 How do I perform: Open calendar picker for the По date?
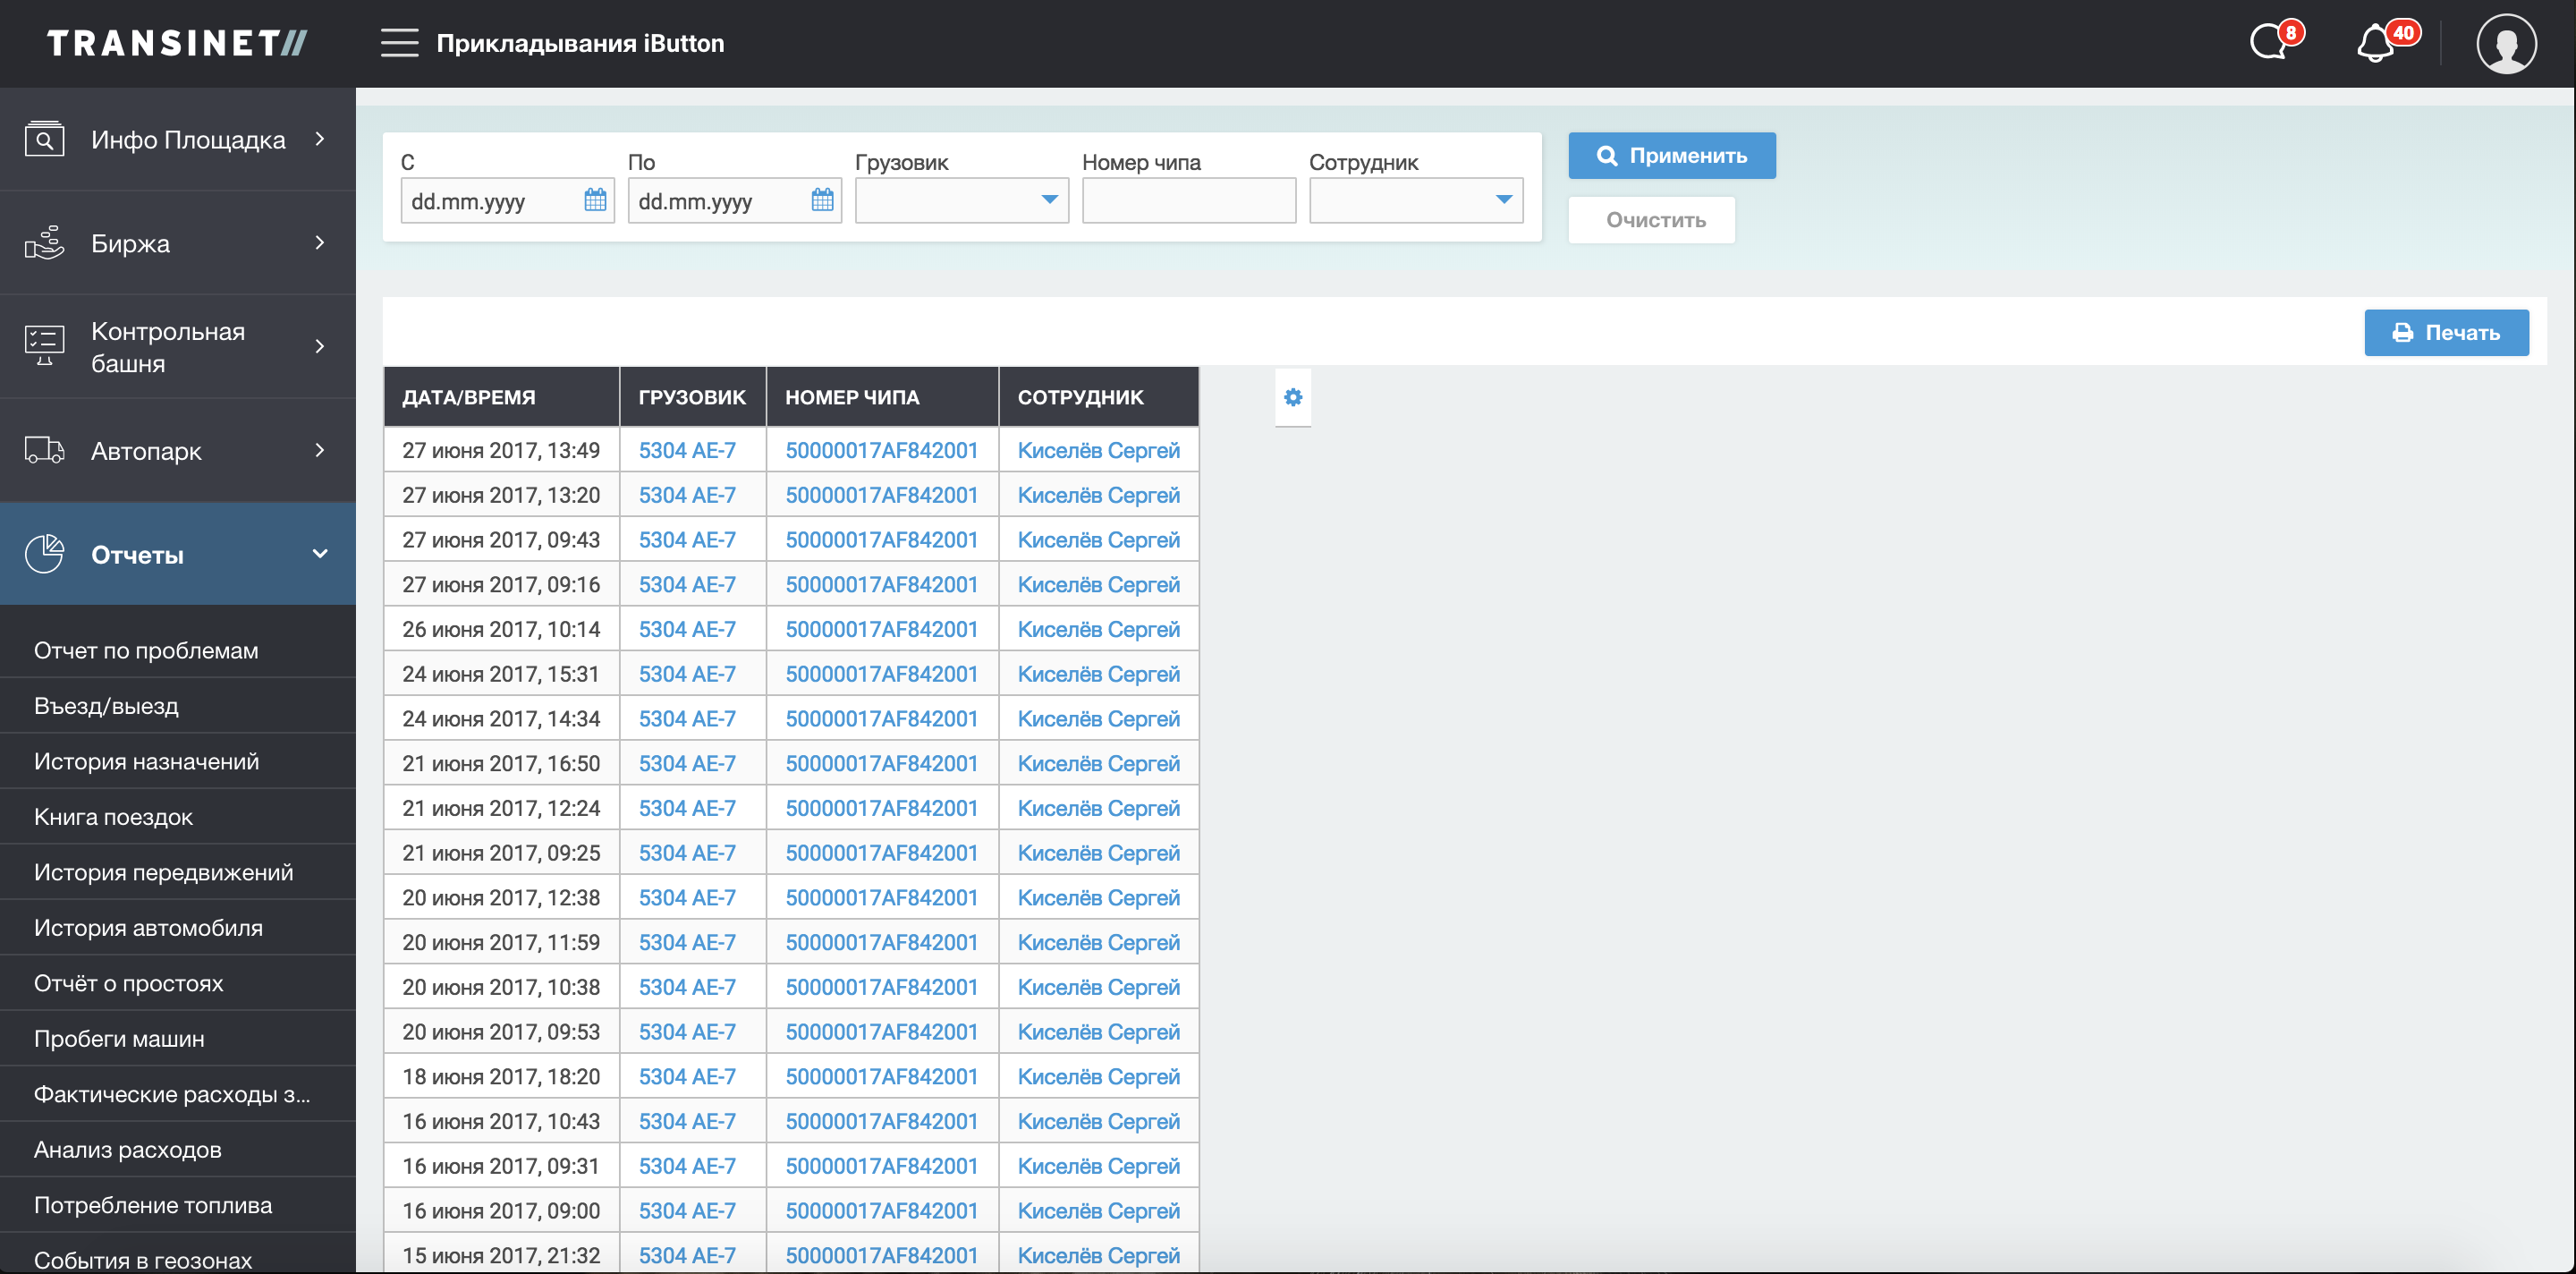pyautogui.click(x=822, y=200)
